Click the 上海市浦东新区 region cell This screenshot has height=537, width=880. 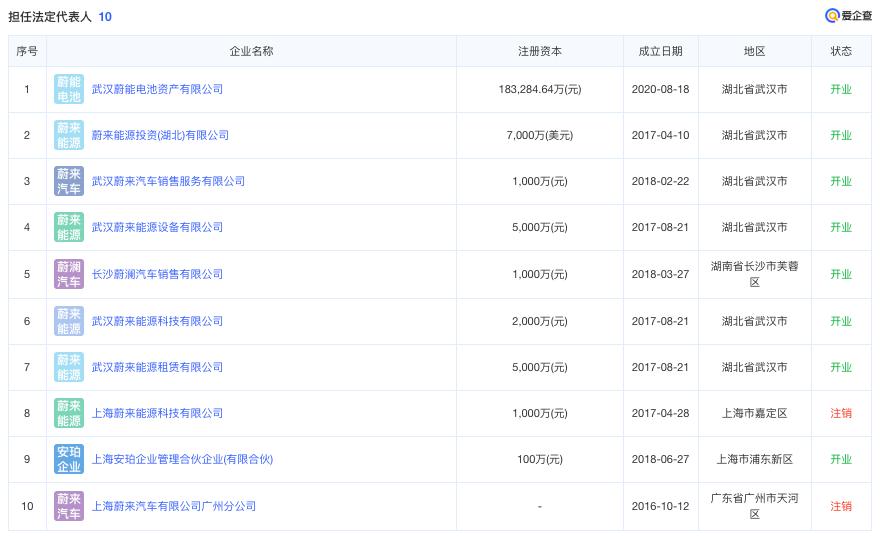click(x=754, y=459)
